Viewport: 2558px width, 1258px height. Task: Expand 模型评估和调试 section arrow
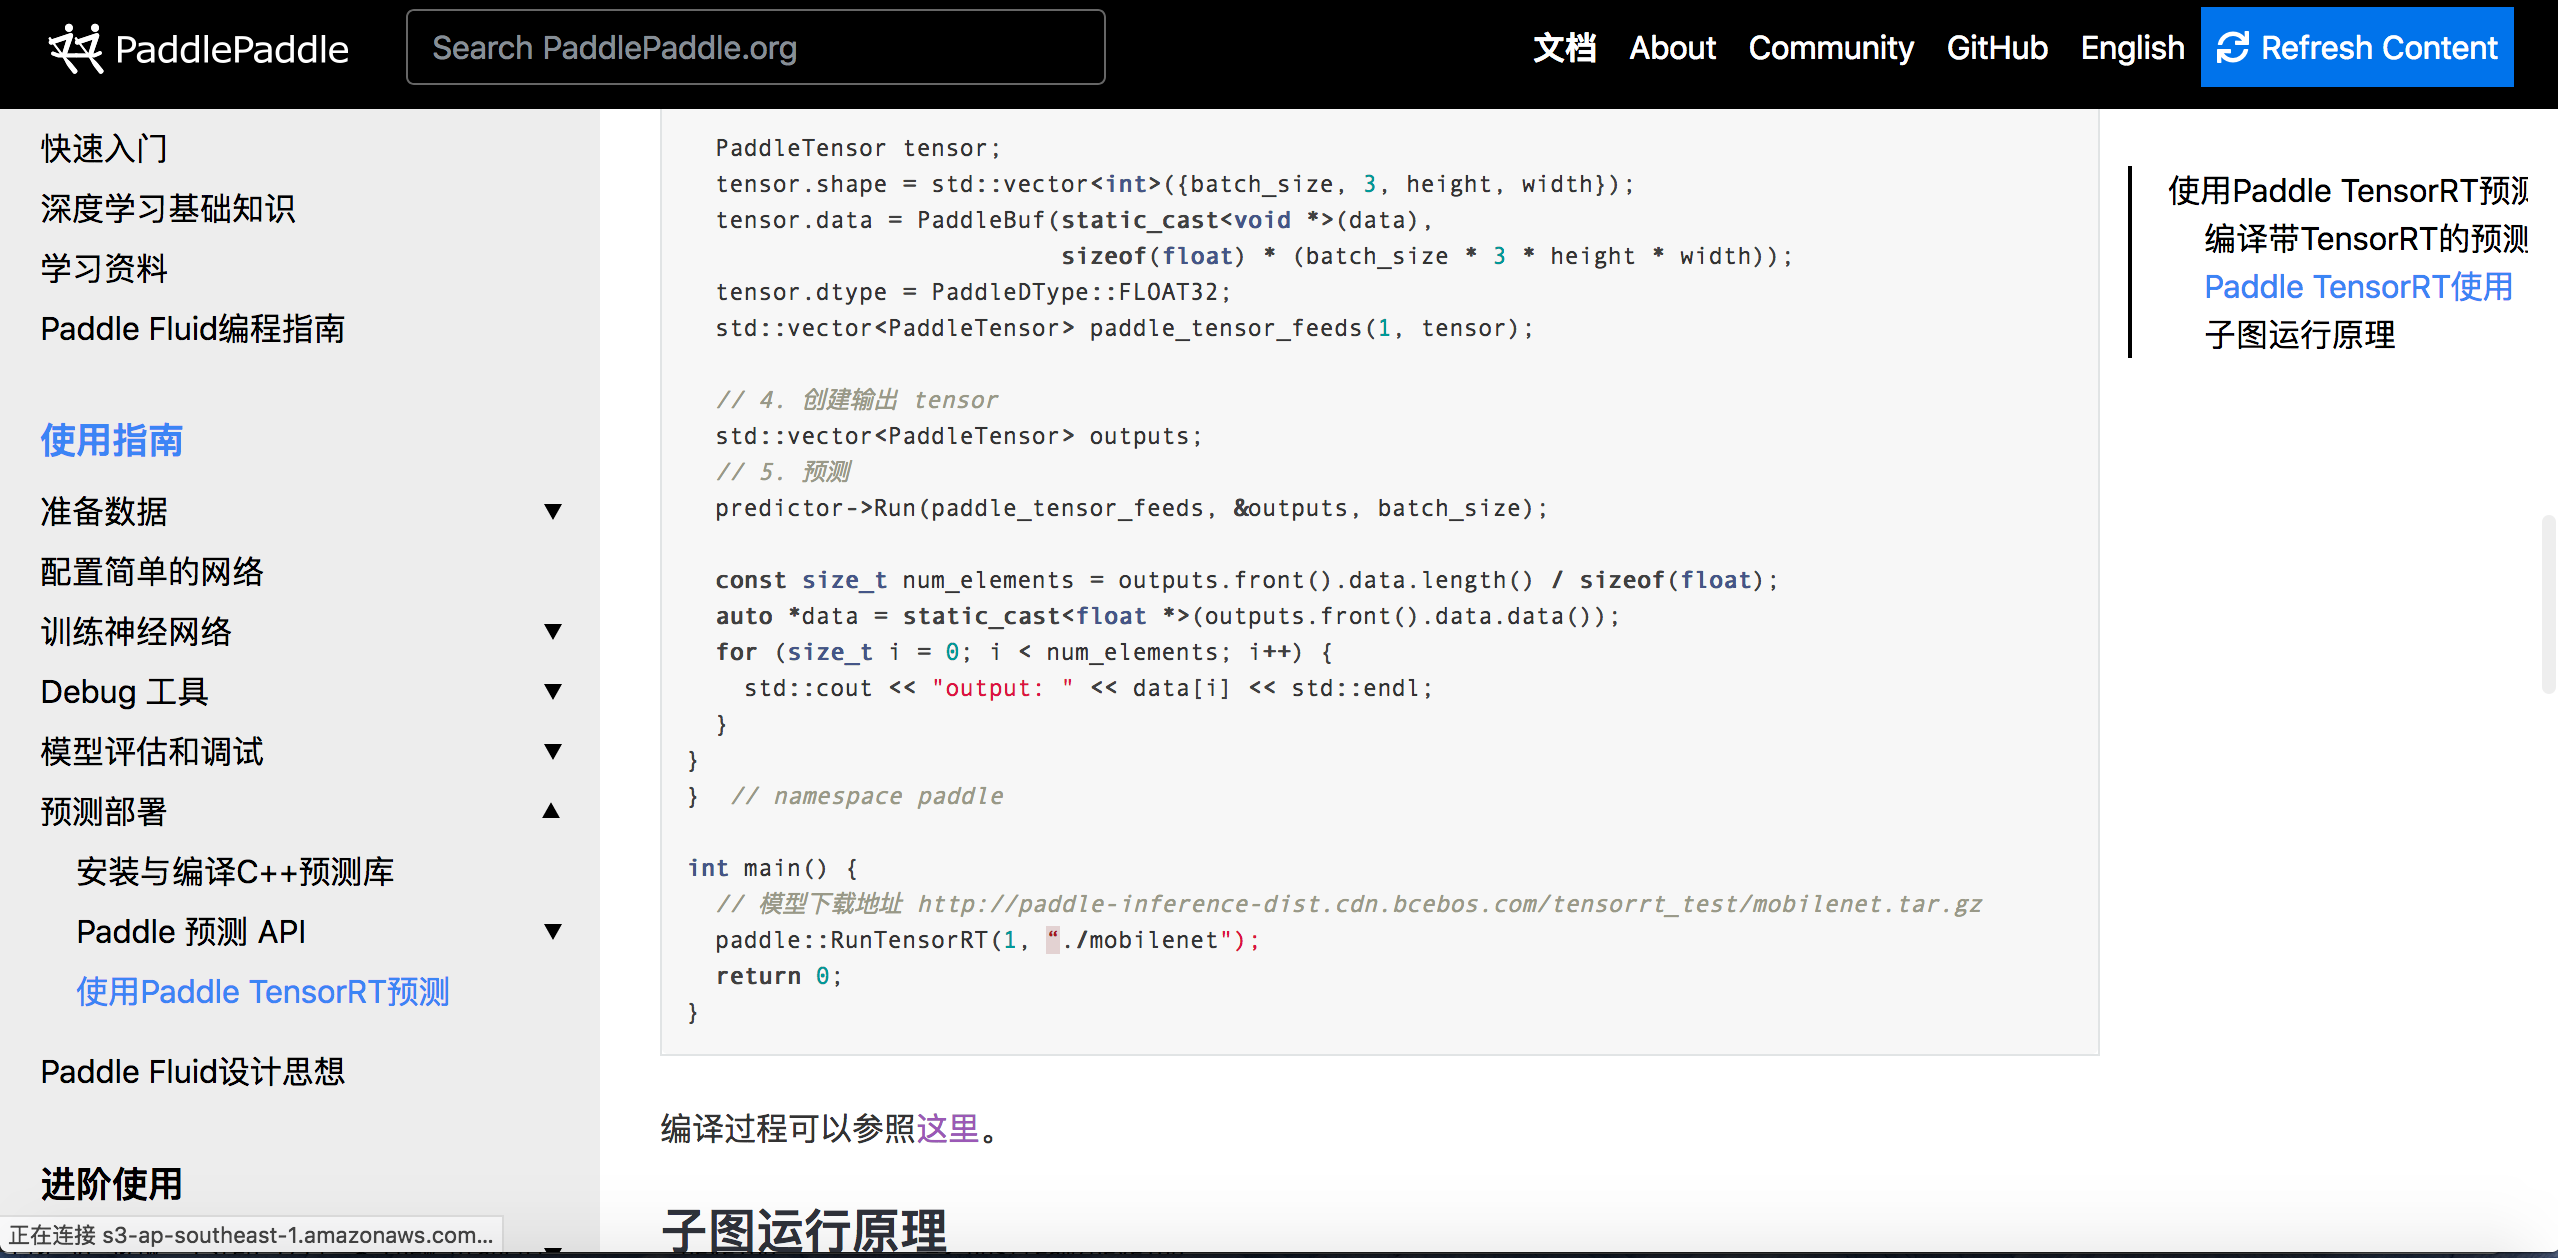pos(552,752)
